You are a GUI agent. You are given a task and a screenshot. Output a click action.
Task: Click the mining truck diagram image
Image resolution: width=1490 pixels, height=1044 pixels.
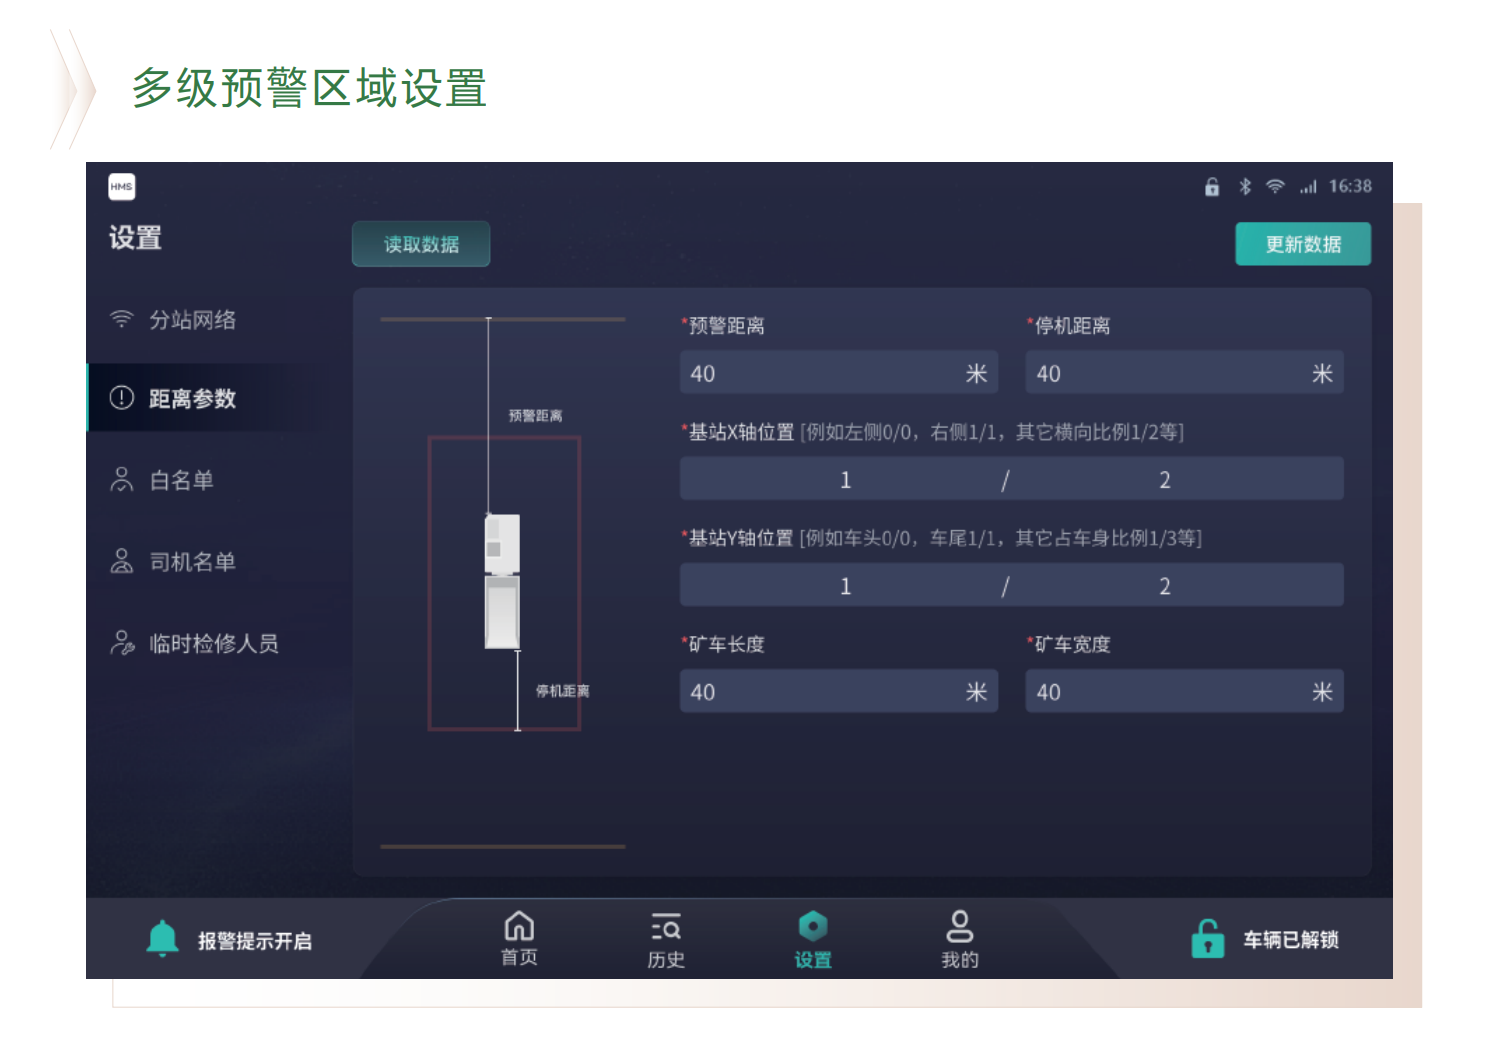[502, 582]
